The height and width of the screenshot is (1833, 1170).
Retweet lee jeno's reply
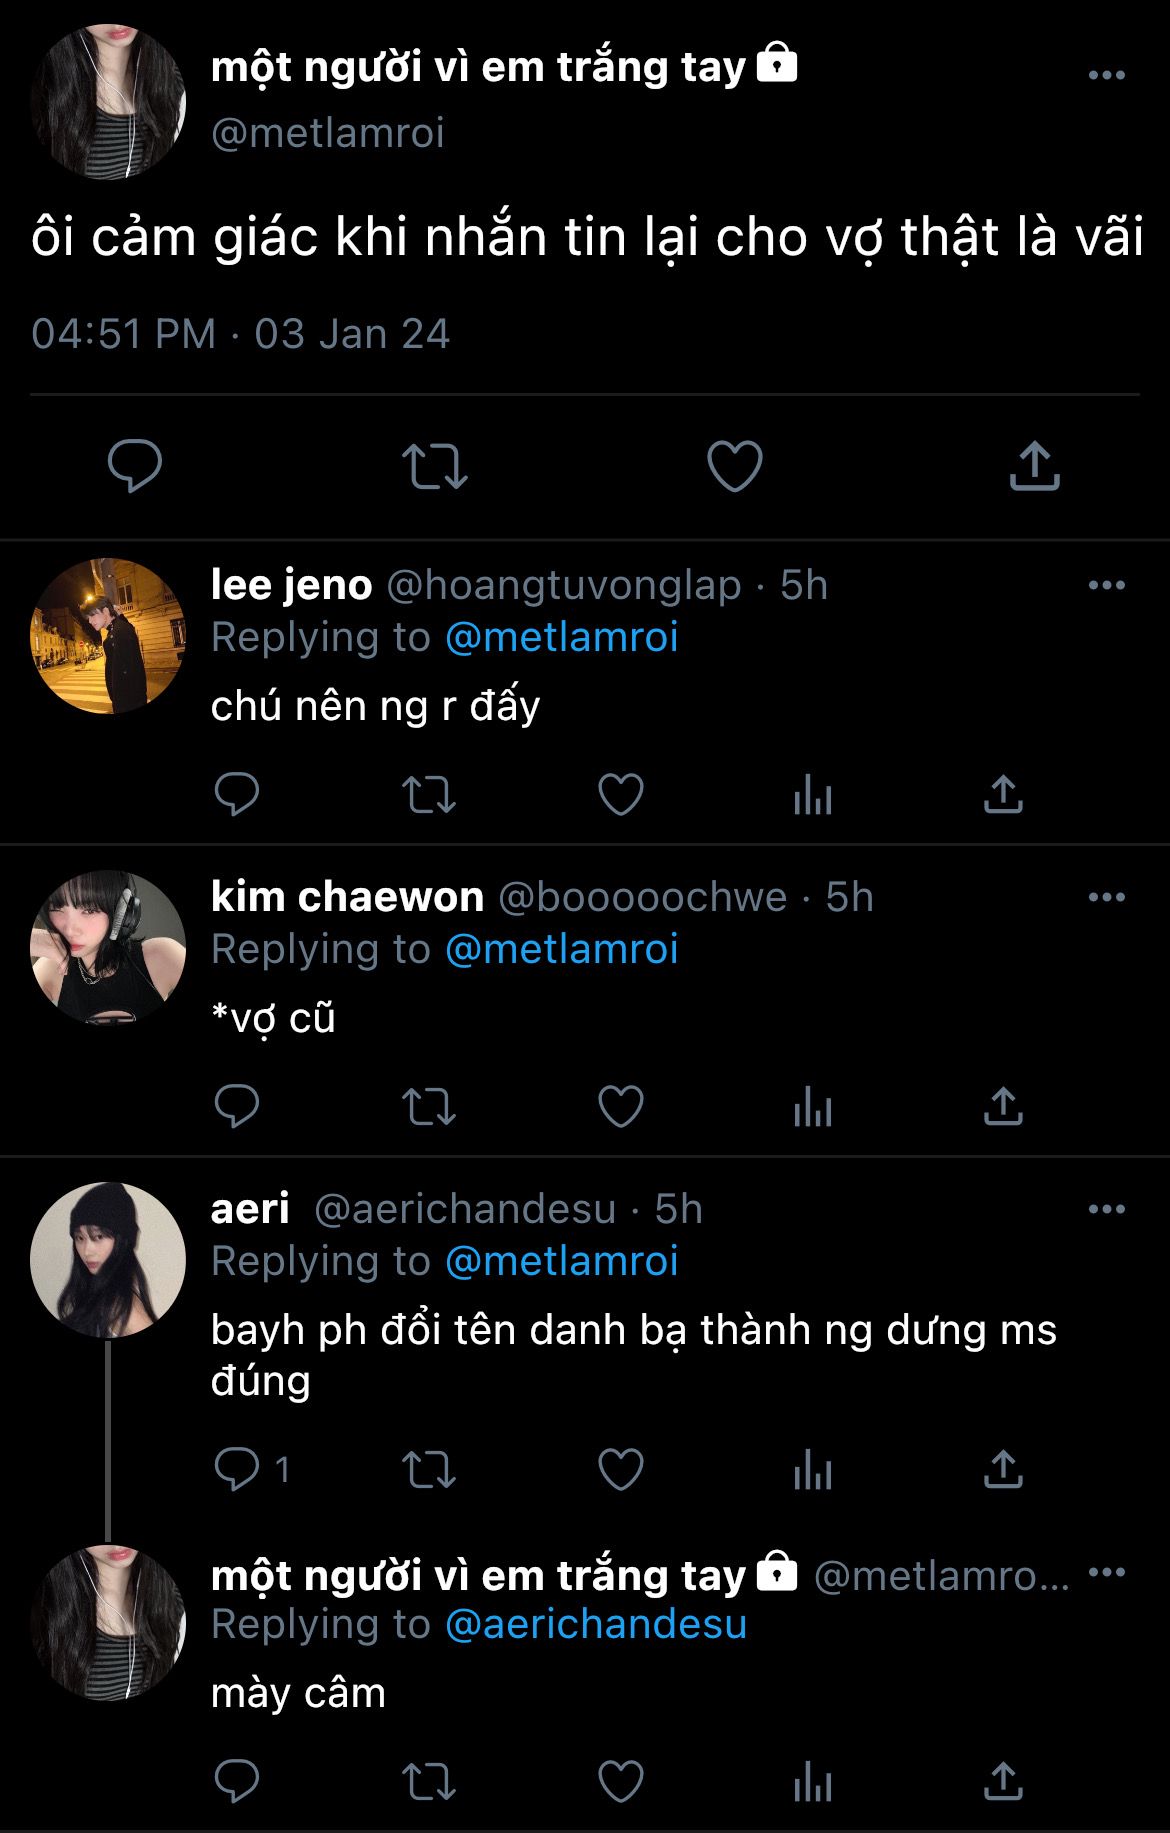point(429,796)
